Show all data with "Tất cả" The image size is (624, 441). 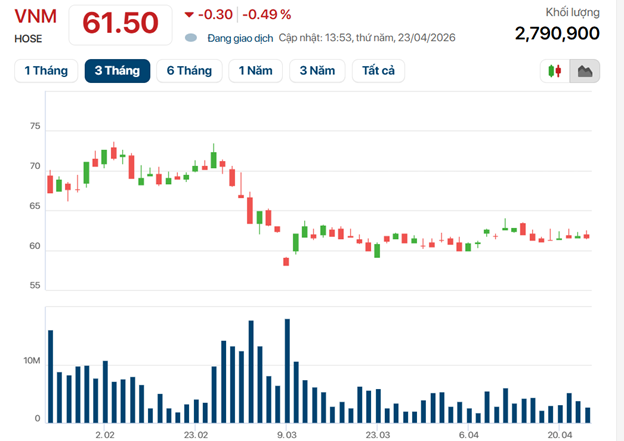(x=376, y=71)
